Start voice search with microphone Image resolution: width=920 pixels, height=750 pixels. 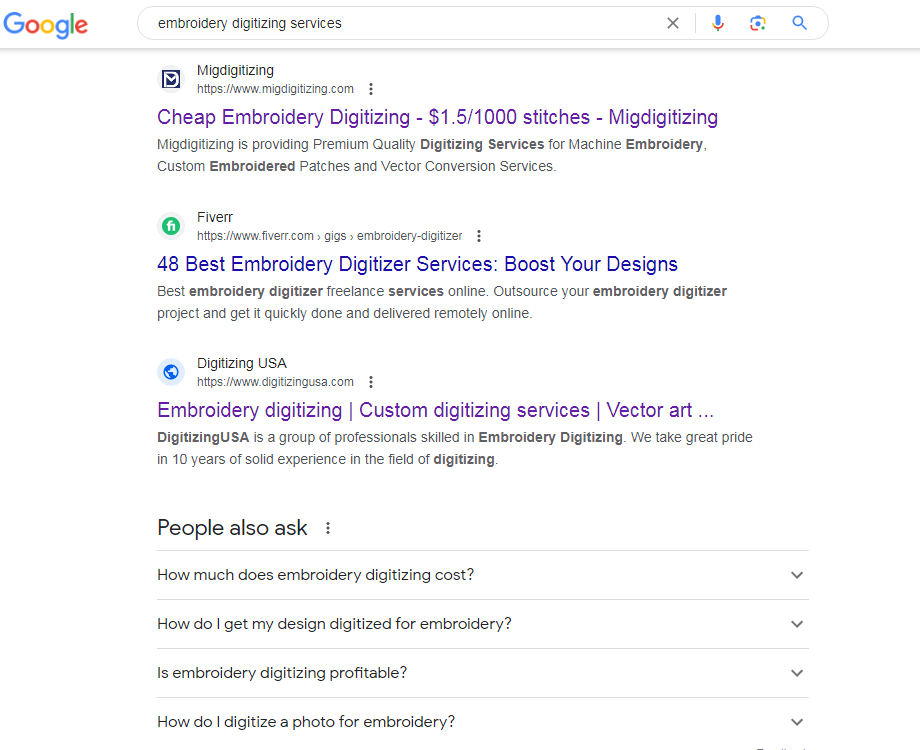click(718, 23)
